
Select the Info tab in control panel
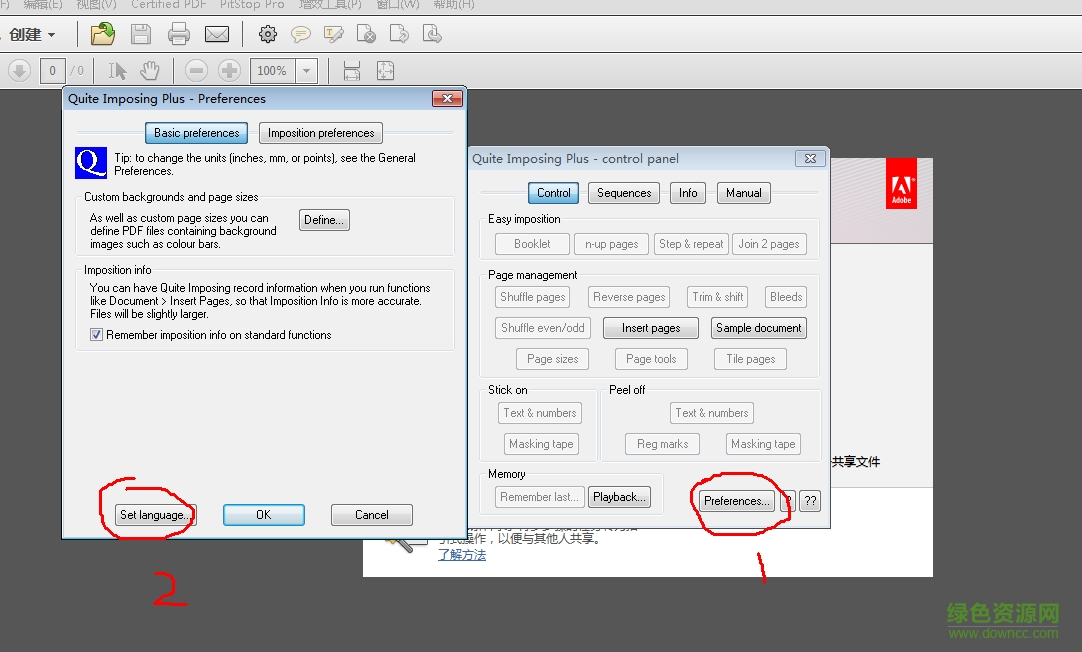pyautogui.click(x=688, y=192)
